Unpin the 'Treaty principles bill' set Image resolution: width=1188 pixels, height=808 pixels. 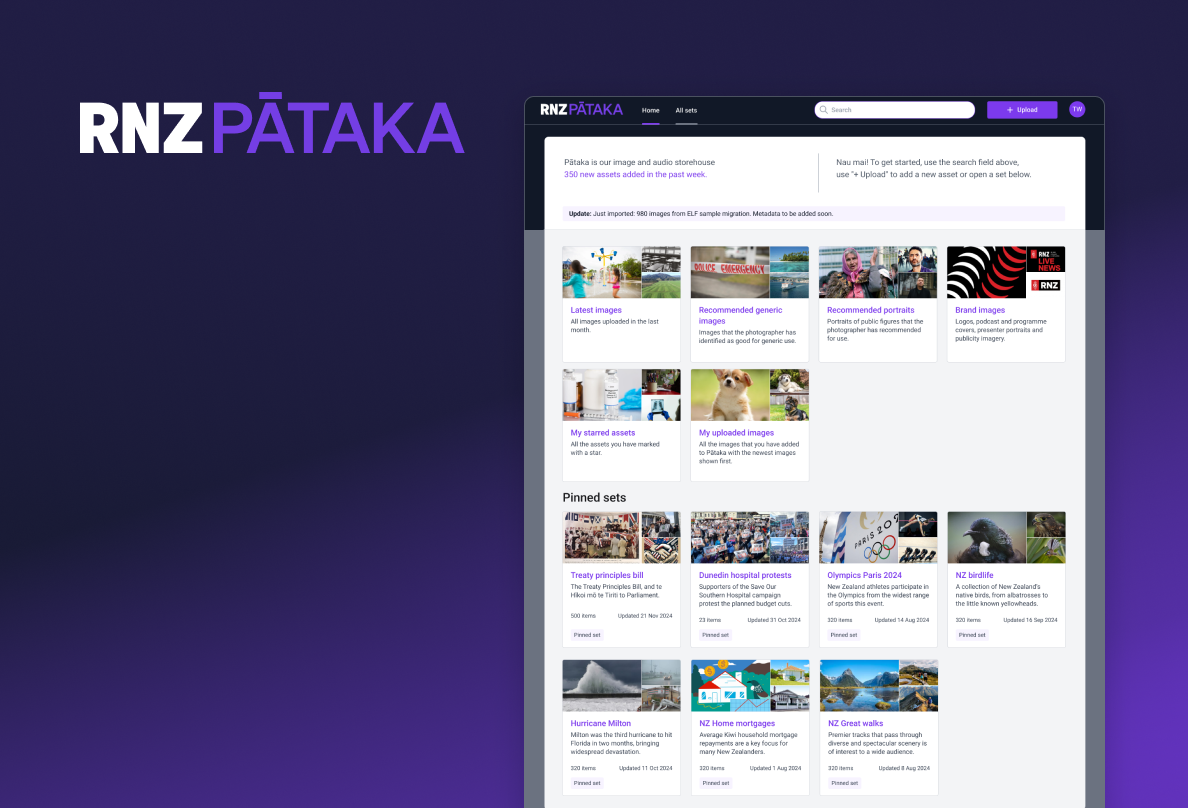coord(587,634)
